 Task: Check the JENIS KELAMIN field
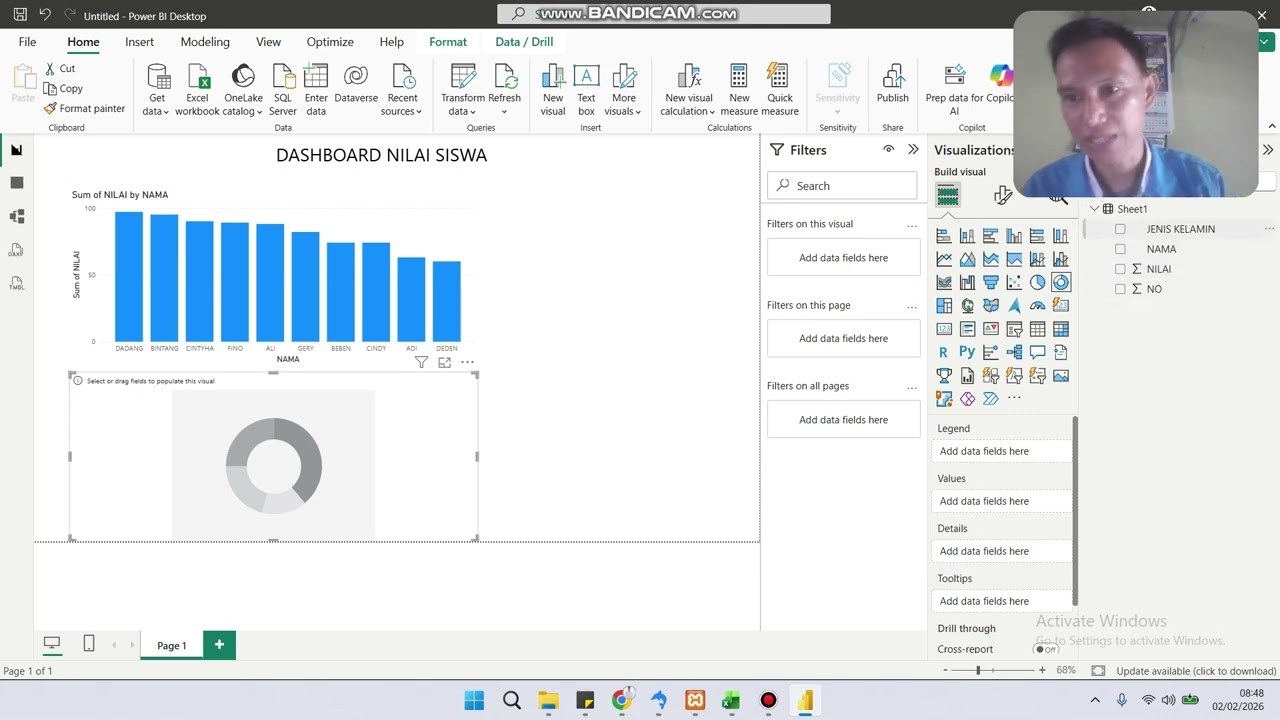(x=1120, y=229)
